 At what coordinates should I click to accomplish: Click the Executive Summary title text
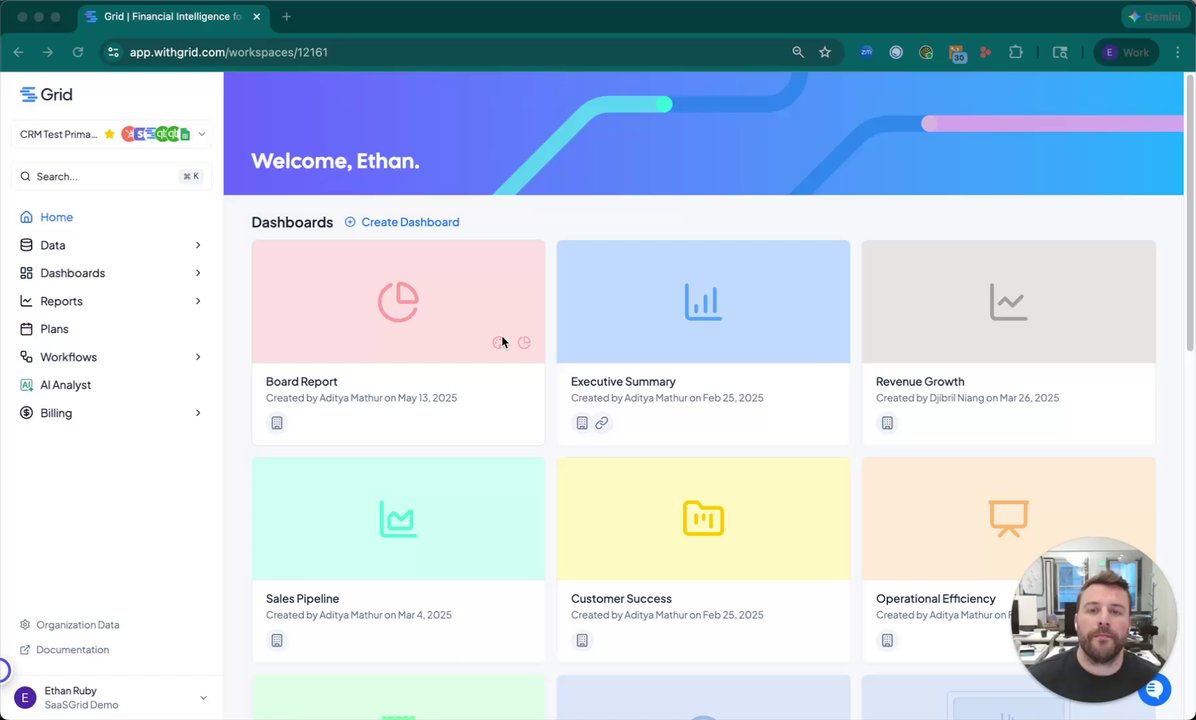click(x=623, y=381)
